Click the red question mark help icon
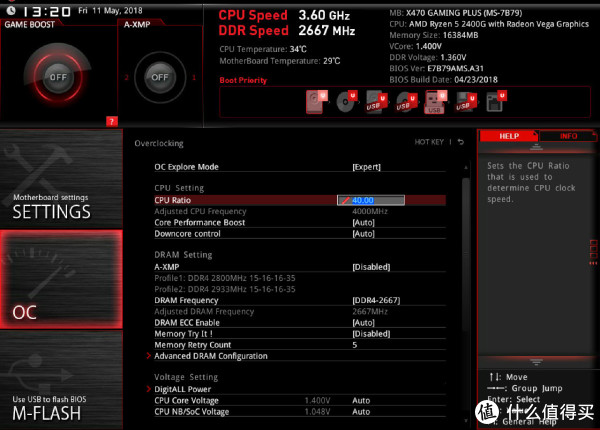 pyautogui.click(x=111, y=121)
